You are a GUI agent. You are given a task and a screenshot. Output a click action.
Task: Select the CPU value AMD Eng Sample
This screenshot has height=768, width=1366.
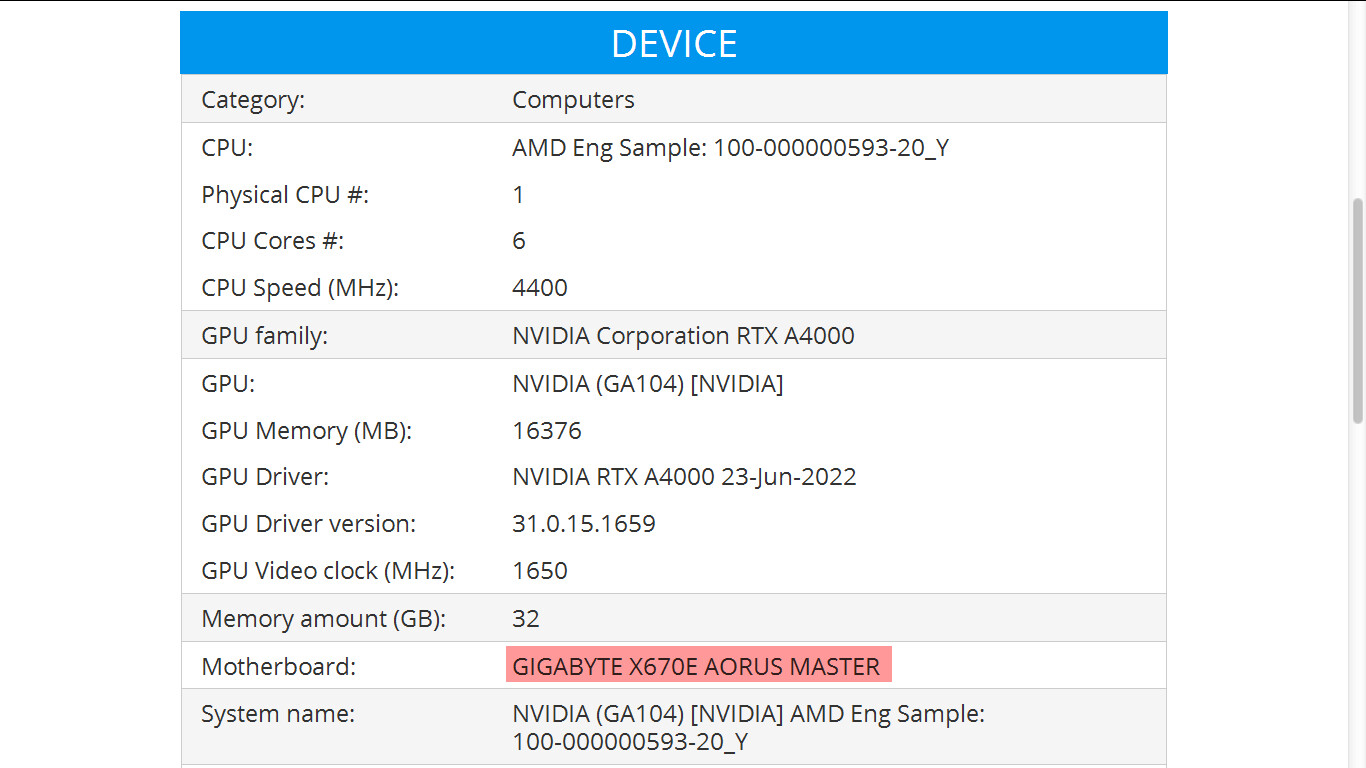(730, 148)
